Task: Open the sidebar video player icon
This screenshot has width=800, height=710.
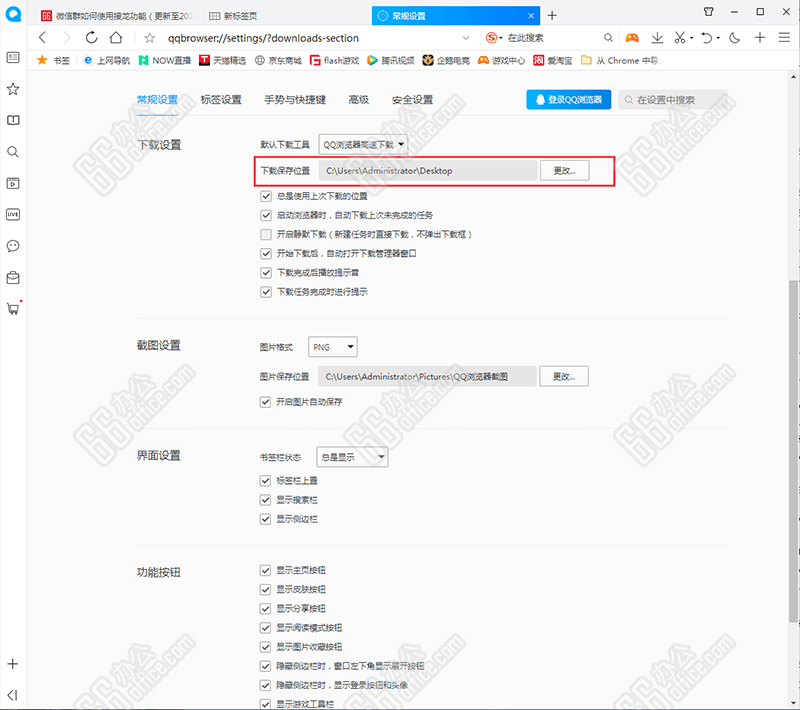Action: [x=13, y=183]
